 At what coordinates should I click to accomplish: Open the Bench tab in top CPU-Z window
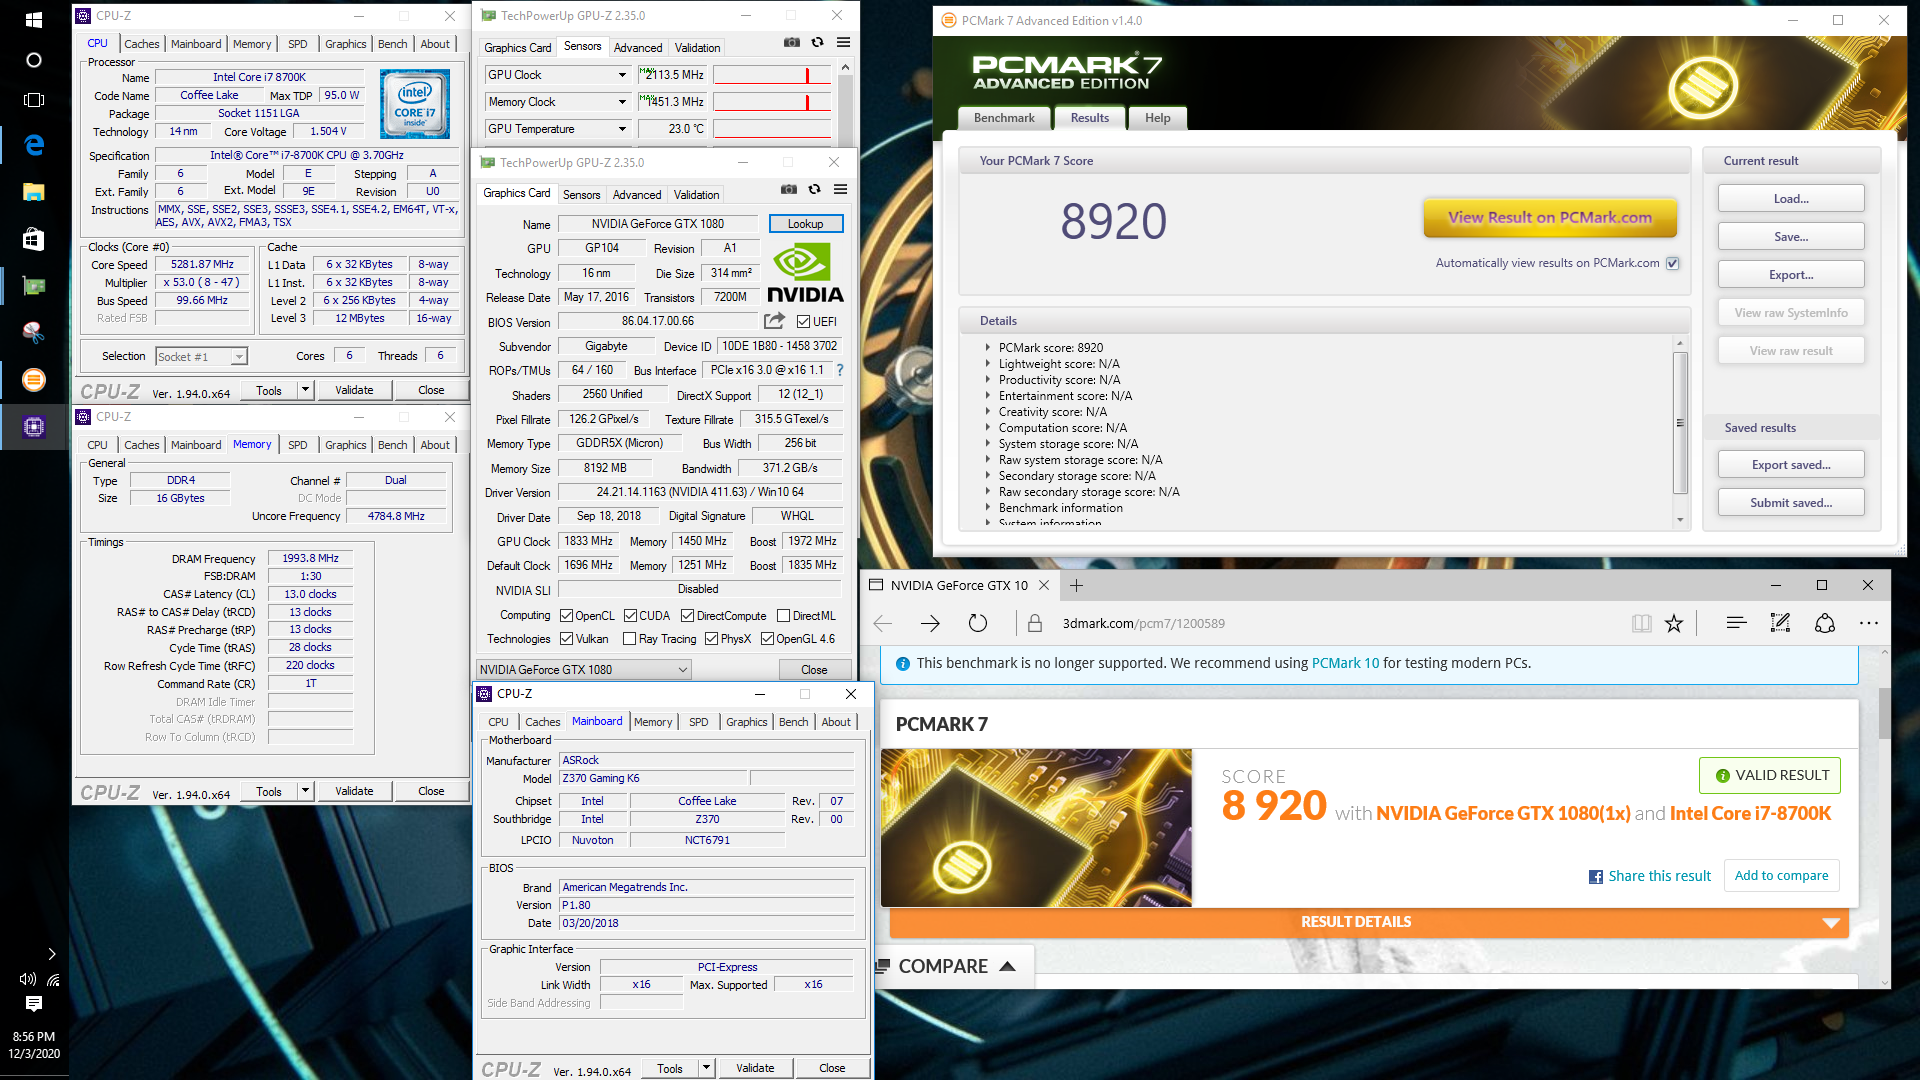click(x=392, y=44)
